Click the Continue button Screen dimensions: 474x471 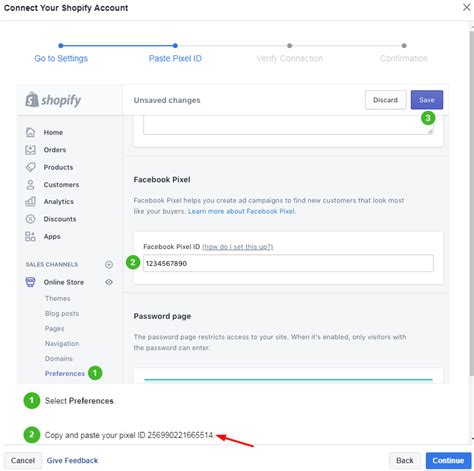[448, 460]
